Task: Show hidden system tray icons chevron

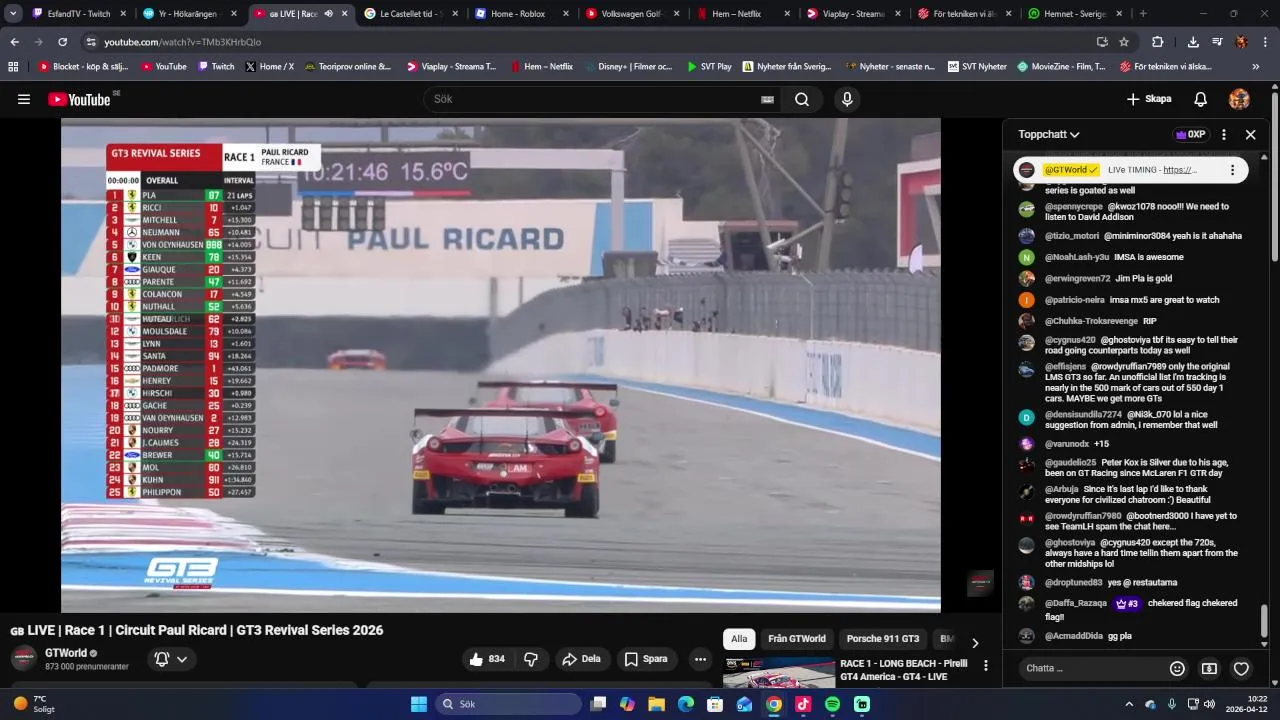Action: [1129, 704]
